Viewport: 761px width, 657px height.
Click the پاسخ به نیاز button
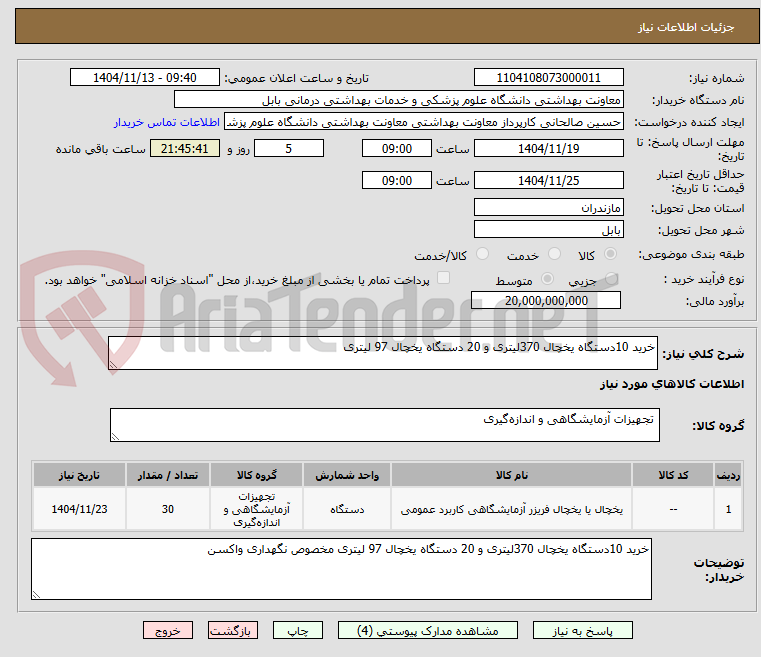[582, 630]
